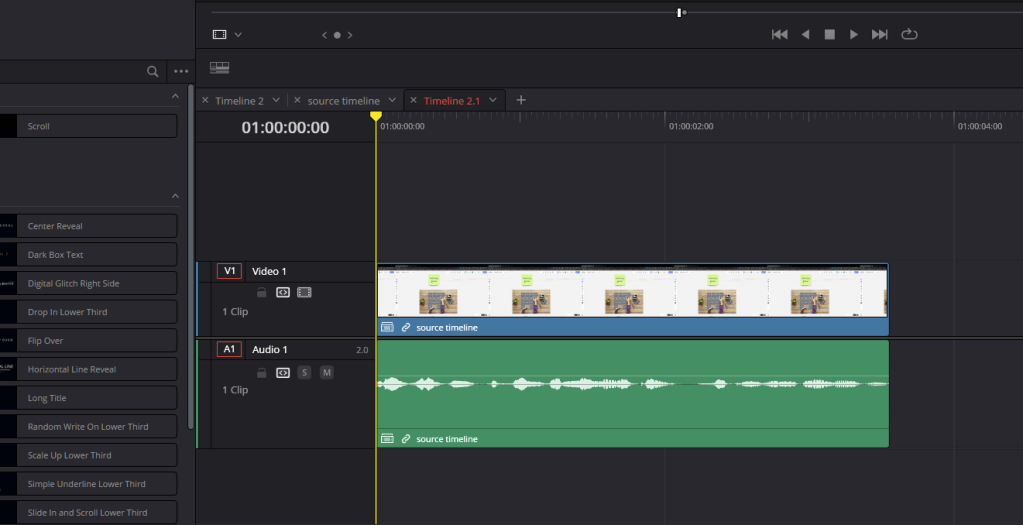Stop playback with the square button
The height and width of the screenshot is (525, 1023).
829,35
